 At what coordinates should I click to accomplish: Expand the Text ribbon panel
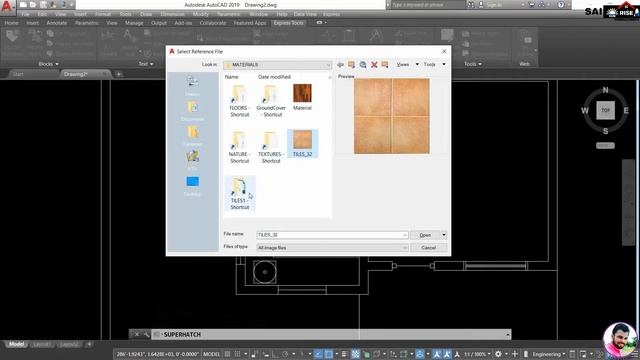(146, 64)
